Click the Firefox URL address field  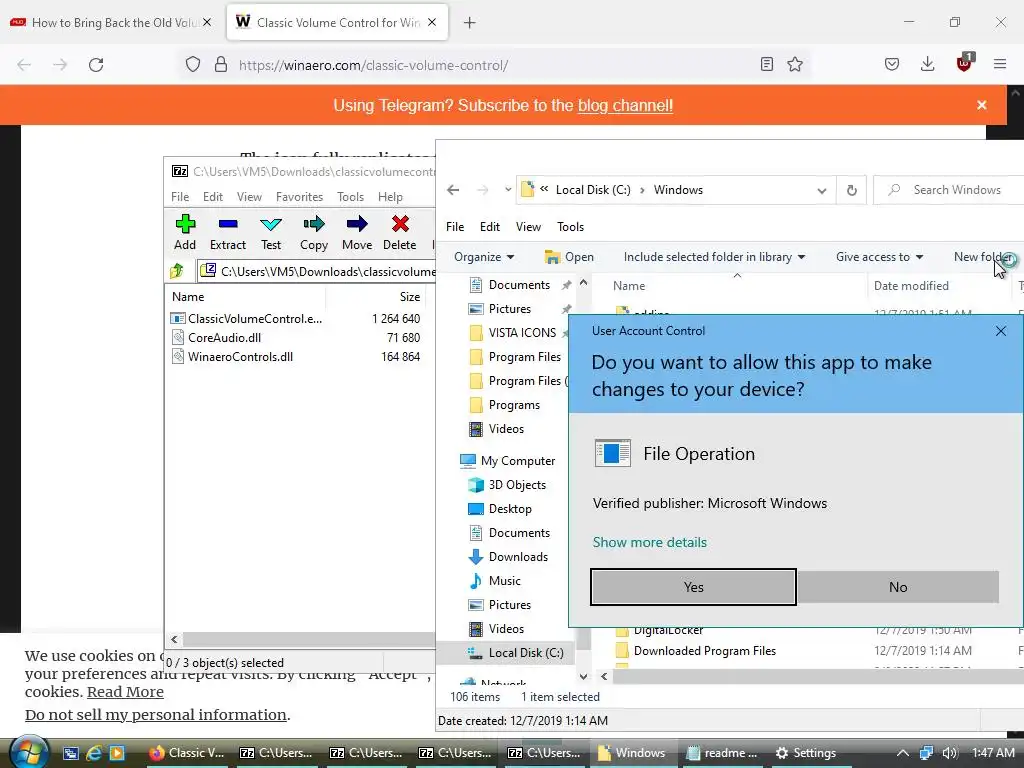(x=496, y=65)
